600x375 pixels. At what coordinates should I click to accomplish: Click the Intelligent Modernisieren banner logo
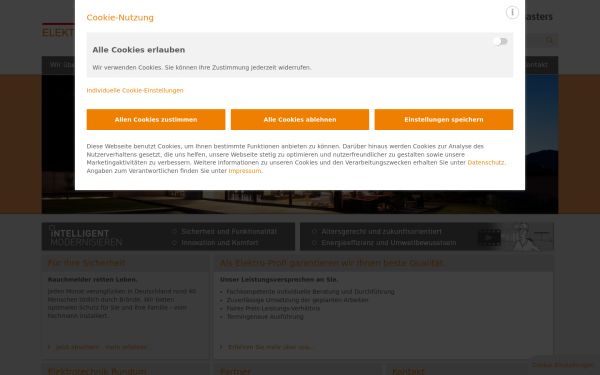pos(86,237)
